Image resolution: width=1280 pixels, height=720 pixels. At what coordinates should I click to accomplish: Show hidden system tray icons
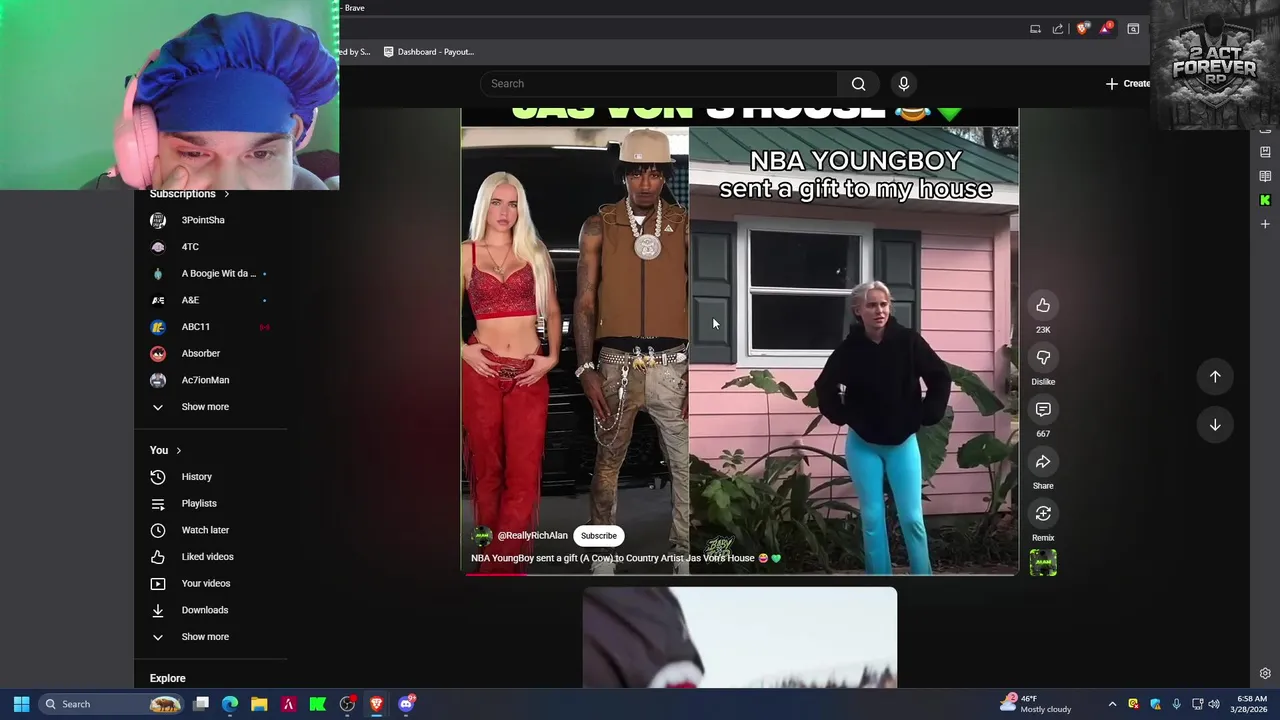pyautogui.click(x=1112, y=704)
